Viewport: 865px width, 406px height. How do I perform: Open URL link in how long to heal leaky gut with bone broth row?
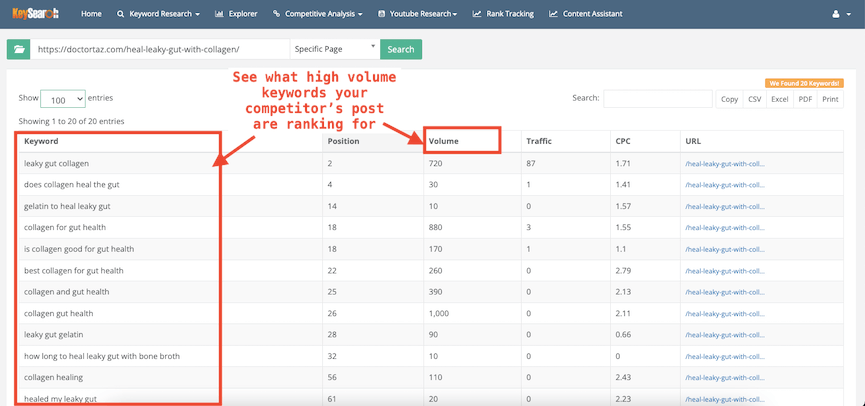coord(725,356)
